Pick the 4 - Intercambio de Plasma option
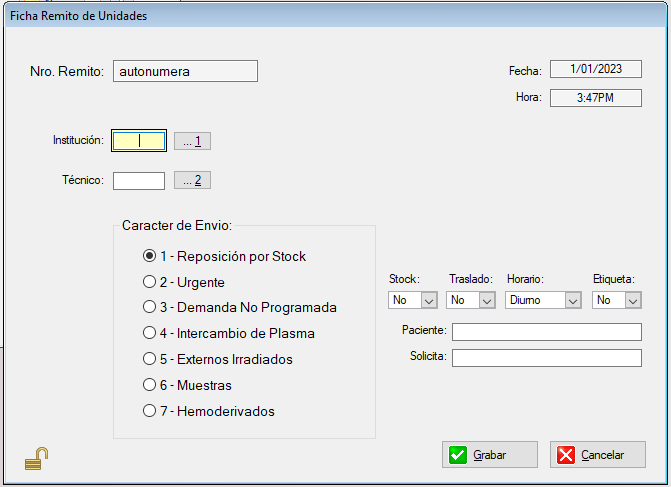671x487 pixels. point(150,333)
